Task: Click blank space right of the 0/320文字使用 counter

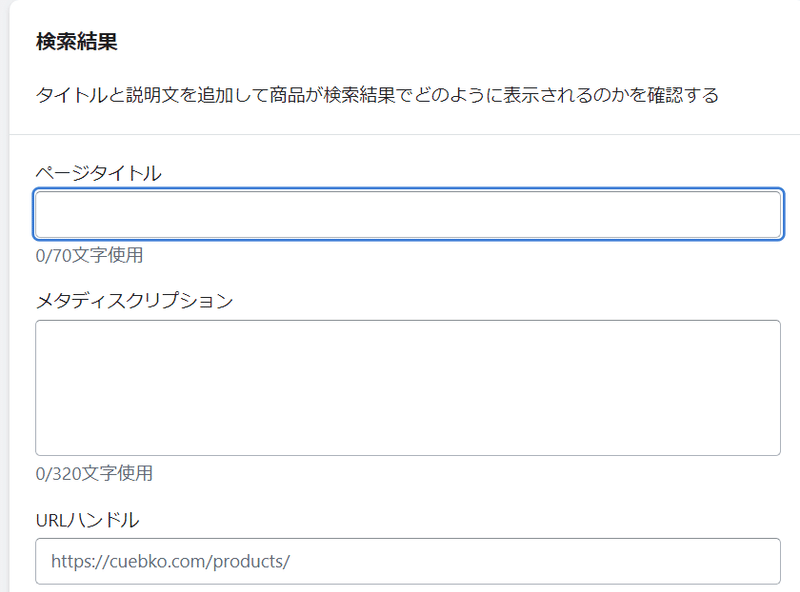Action: tap(450, 473)
